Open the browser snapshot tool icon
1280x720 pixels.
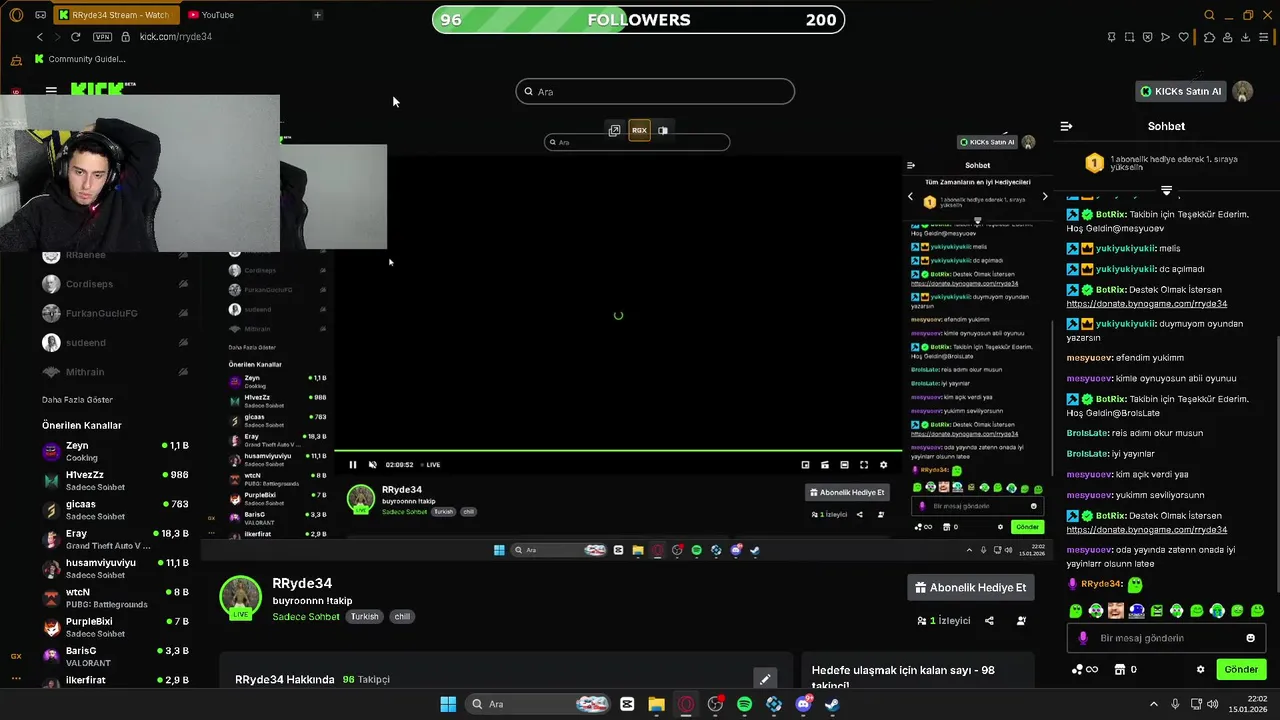[x=1130, y=37]
